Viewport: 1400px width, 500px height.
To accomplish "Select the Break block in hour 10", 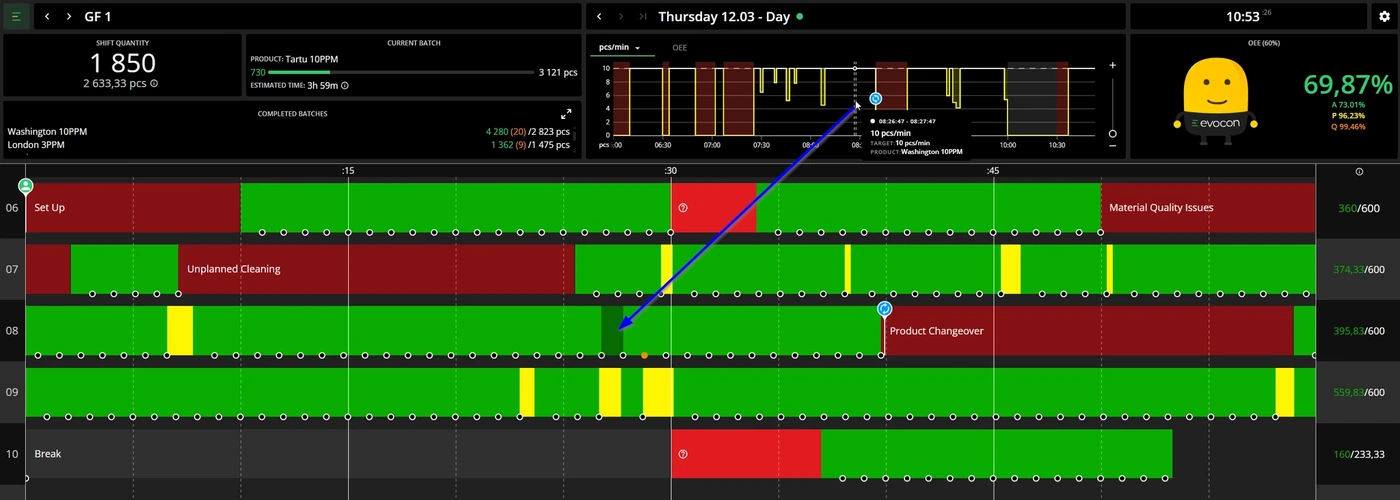I will 348,454.
